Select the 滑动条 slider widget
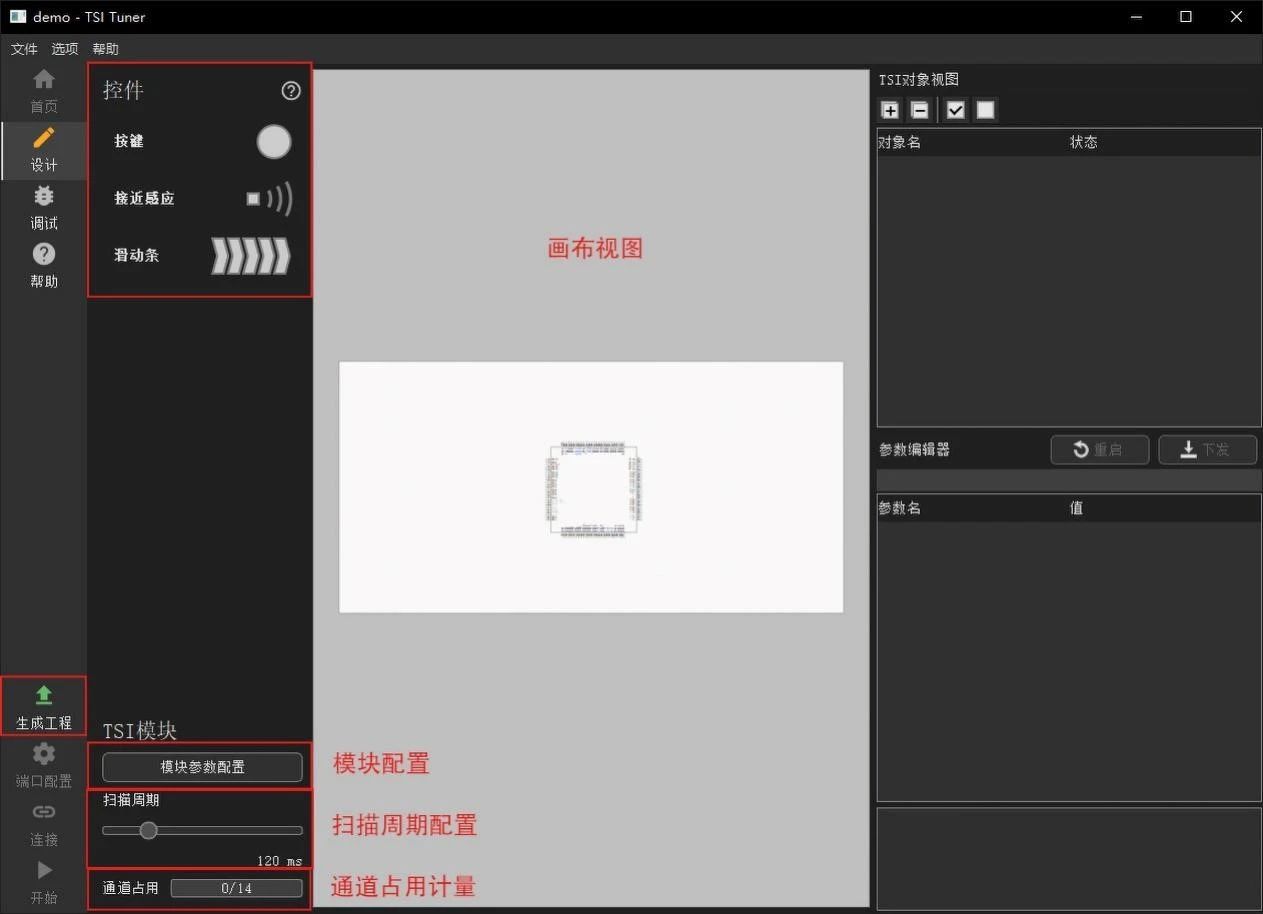1263x914 pixels. (250, 256)
